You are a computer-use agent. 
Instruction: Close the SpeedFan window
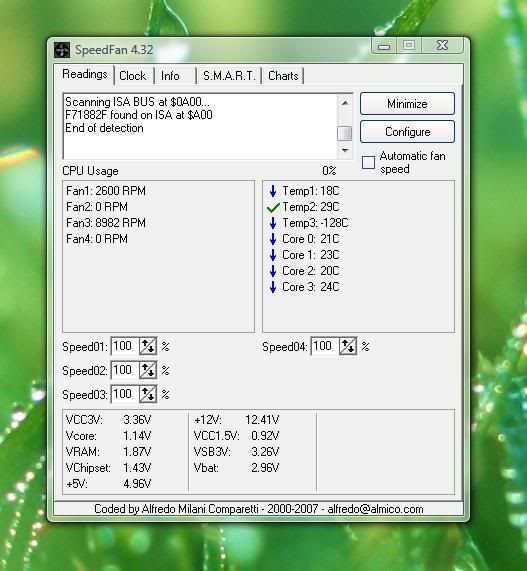point(442,46)
